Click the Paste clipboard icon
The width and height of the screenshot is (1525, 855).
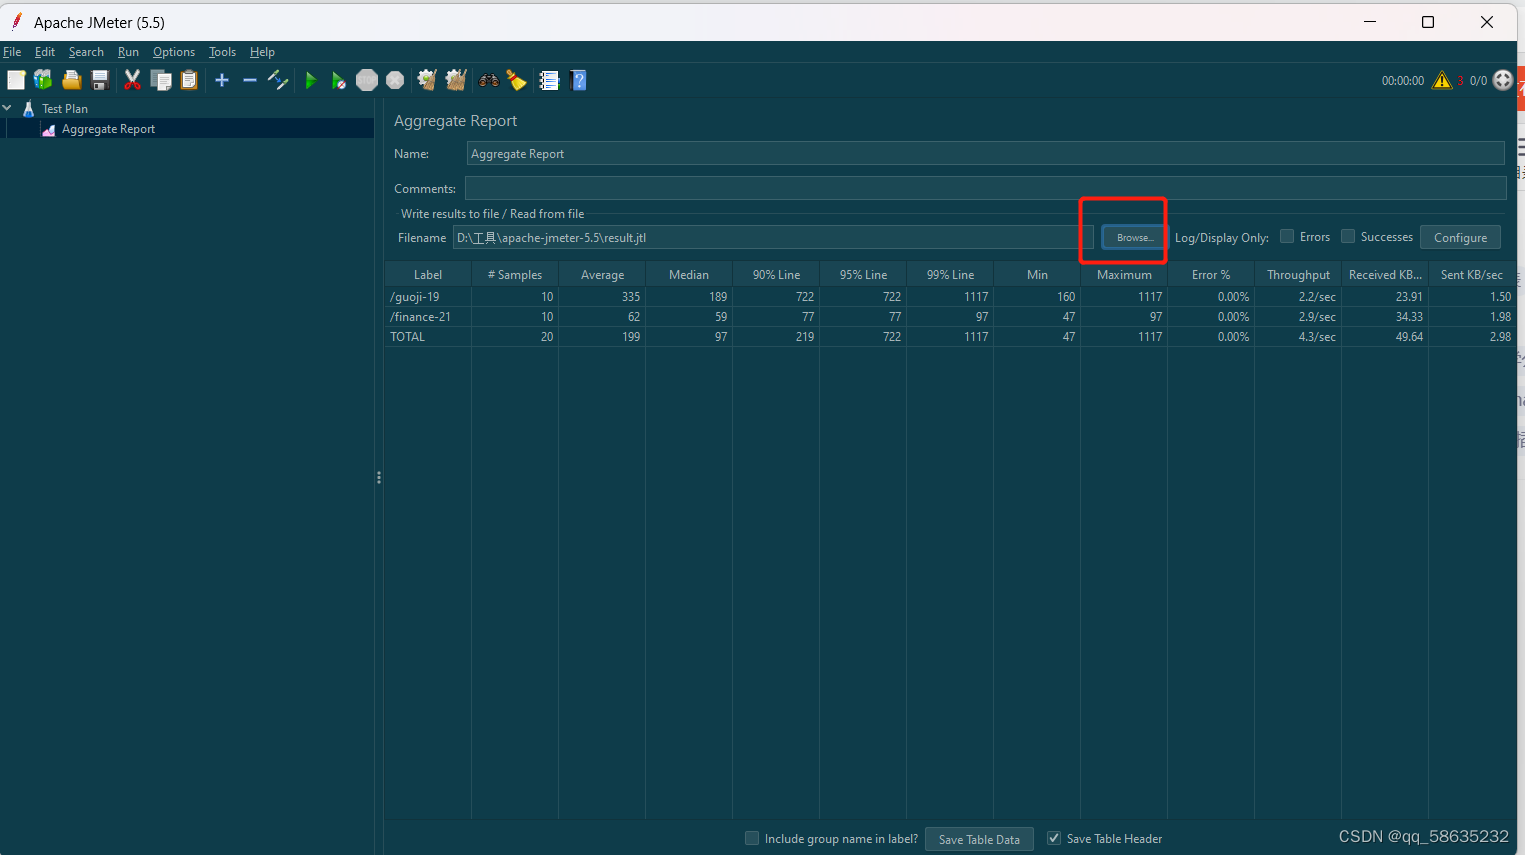click(189, 80)
